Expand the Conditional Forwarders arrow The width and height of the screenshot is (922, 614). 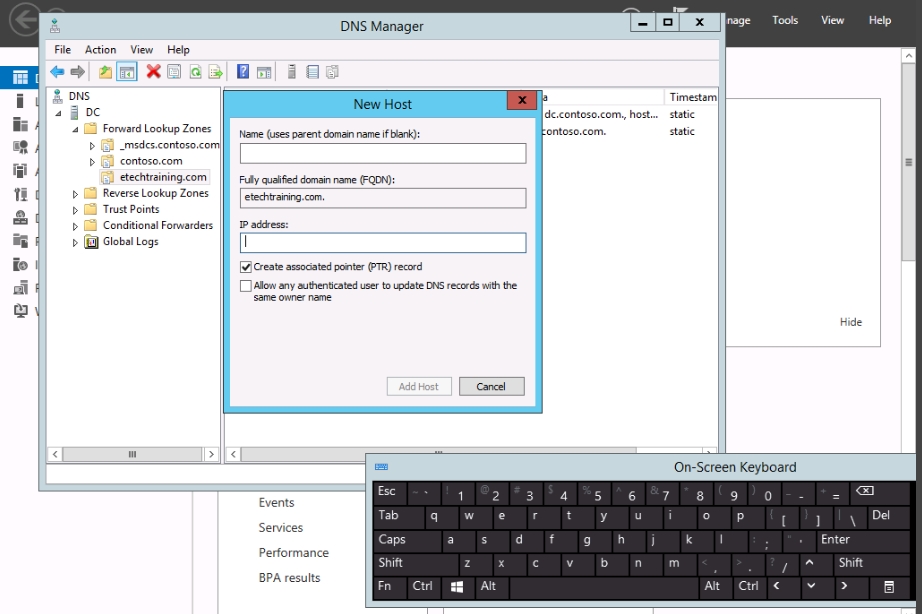pos(75,226)
